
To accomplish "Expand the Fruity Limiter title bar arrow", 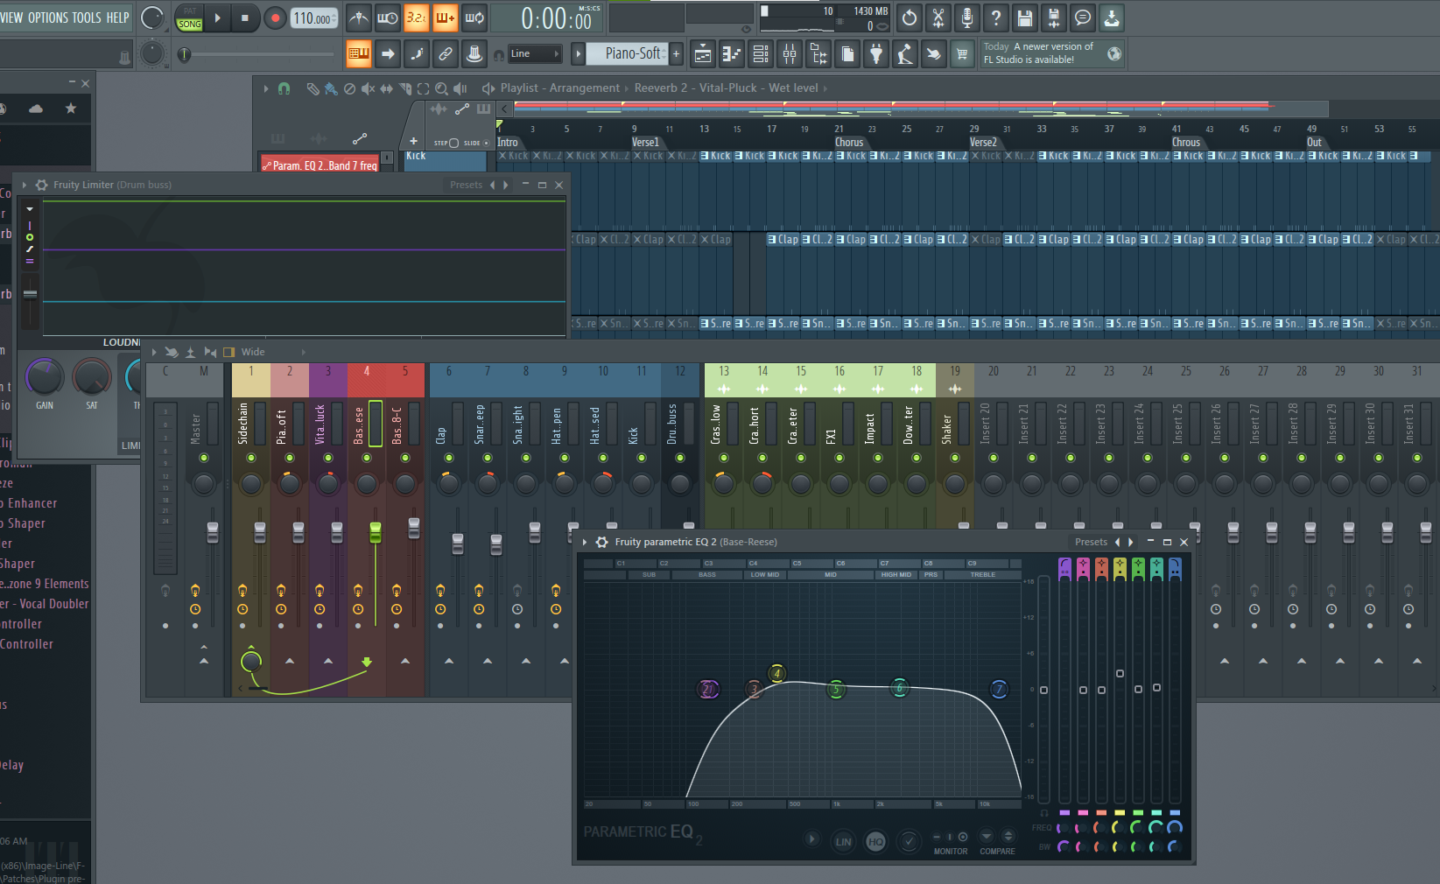I will [24, 185].
